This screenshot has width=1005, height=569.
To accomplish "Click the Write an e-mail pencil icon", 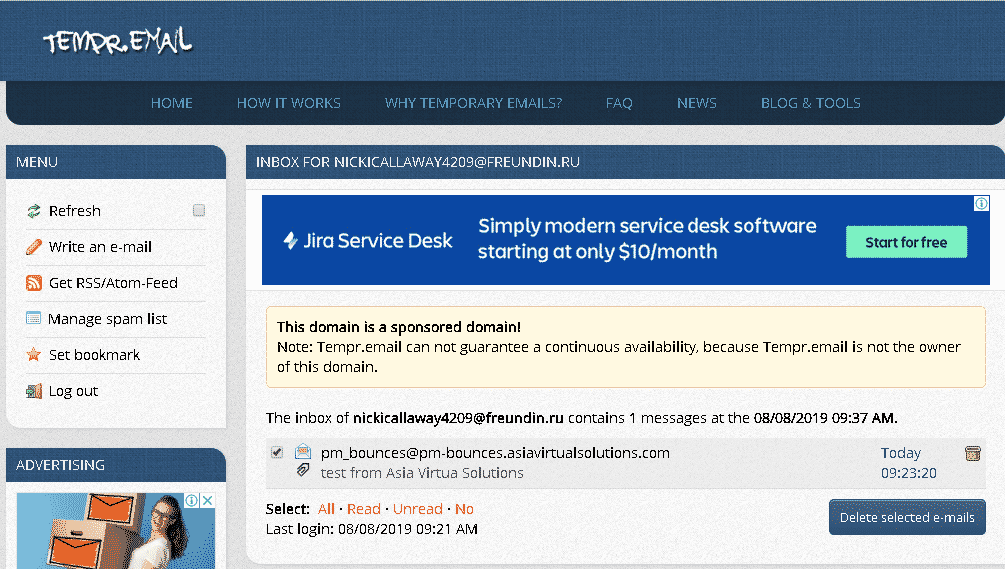I will (x=34, y=247).
